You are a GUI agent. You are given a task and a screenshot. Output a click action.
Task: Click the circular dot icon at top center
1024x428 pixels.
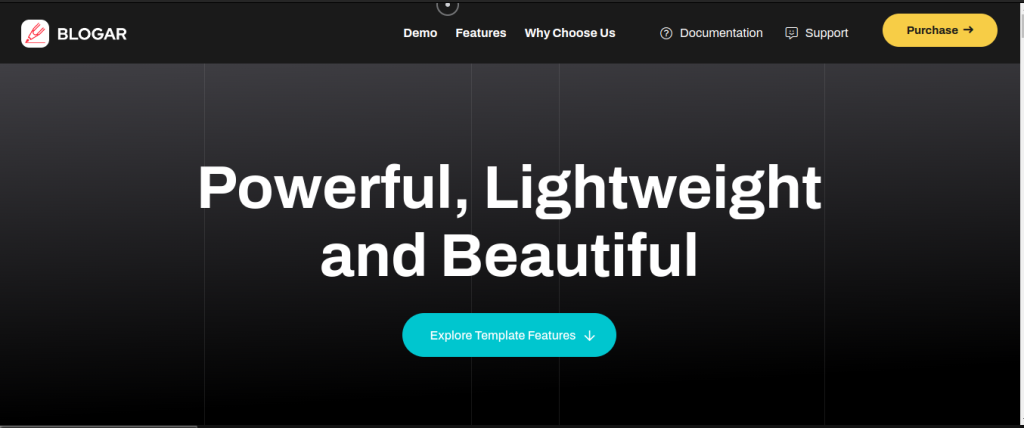(447, 5)
